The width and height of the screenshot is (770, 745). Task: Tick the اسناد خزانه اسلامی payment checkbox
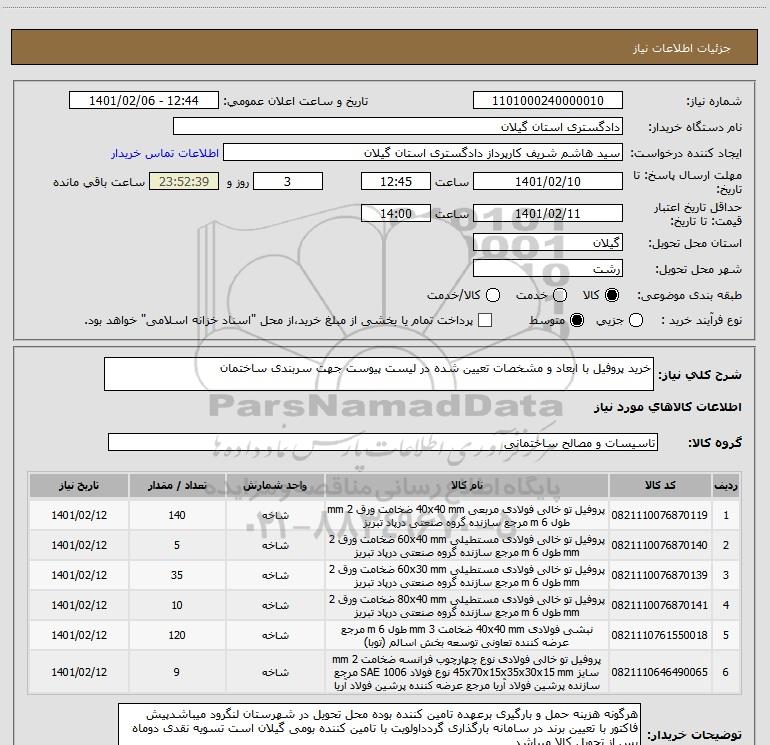(x=485, y=320)
